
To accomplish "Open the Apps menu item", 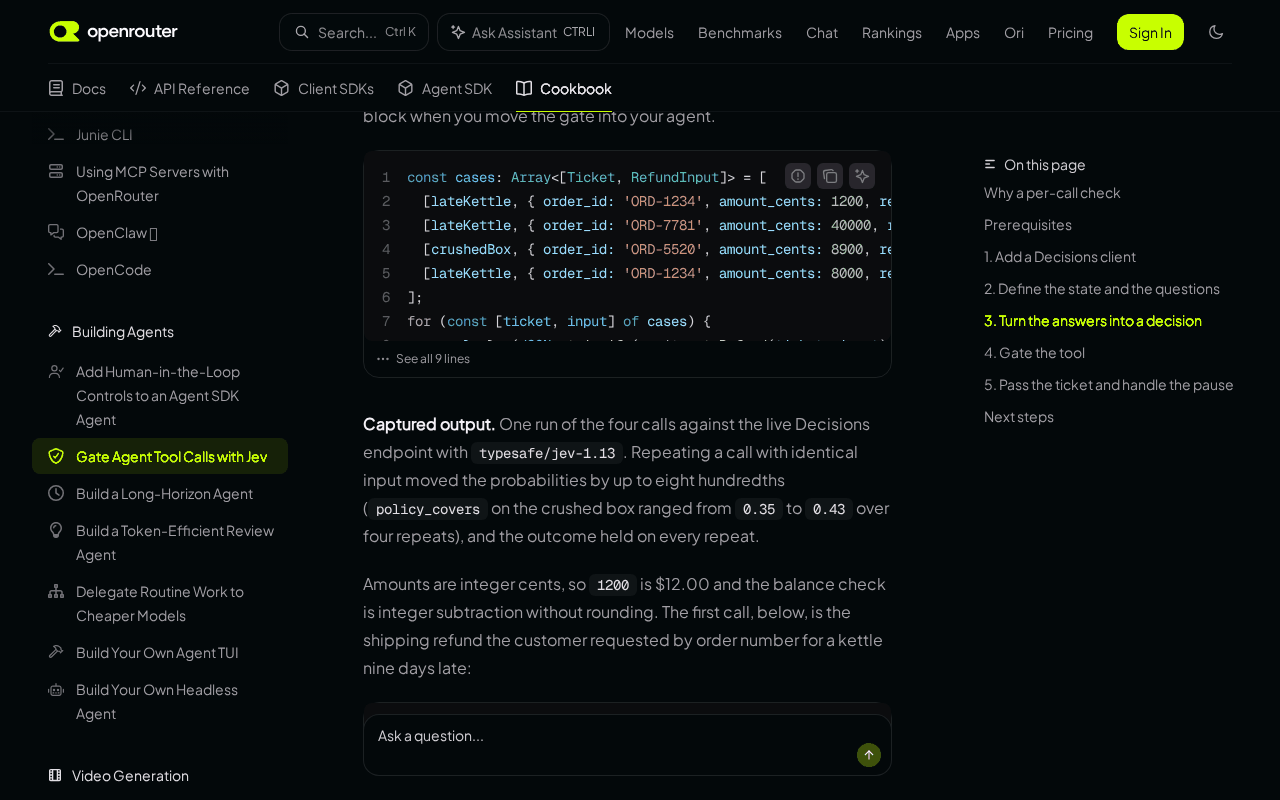I will pyautogui.click(x=963, y=32).
